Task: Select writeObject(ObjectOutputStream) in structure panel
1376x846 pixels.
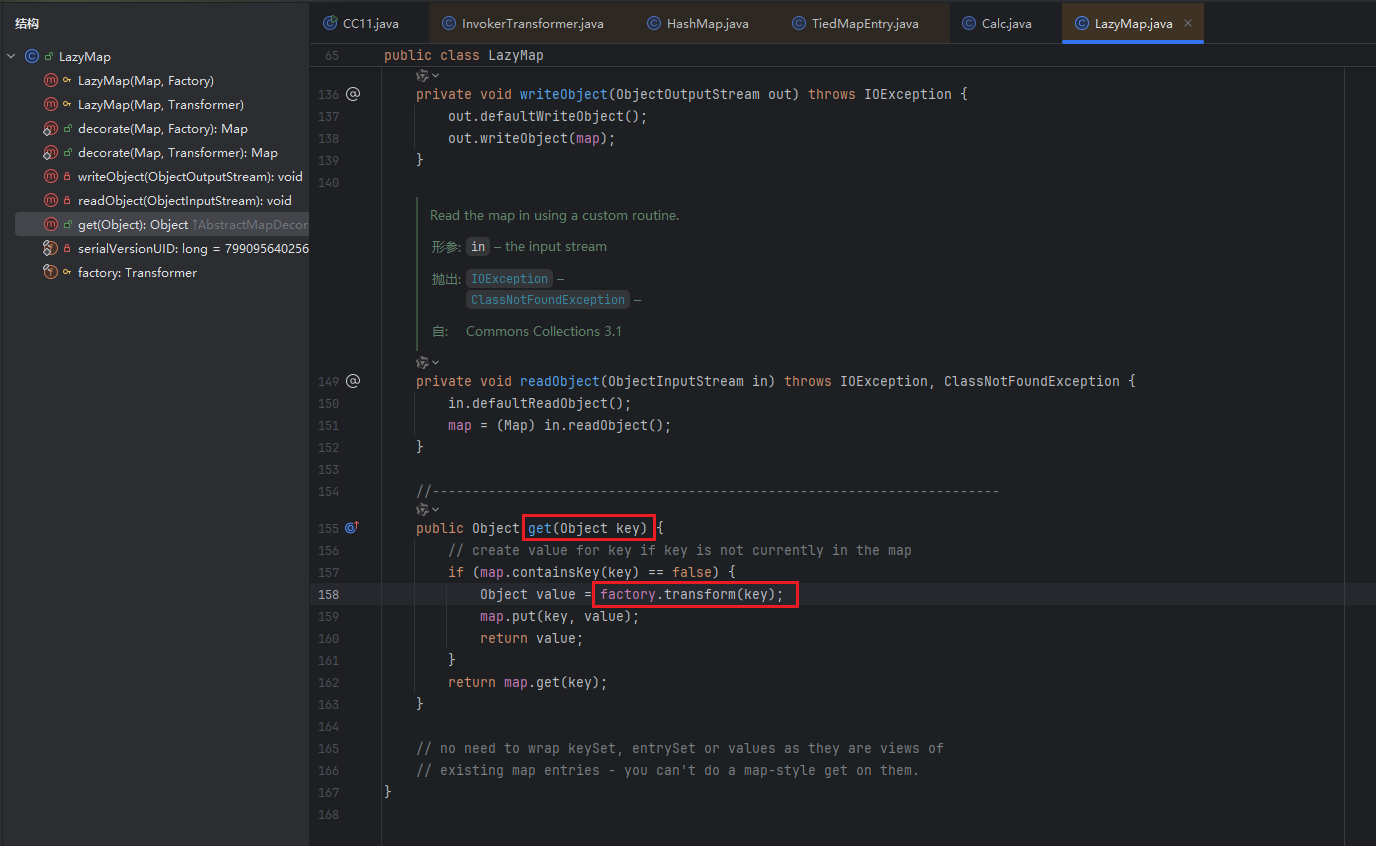Action: click(x=190, y=177)
